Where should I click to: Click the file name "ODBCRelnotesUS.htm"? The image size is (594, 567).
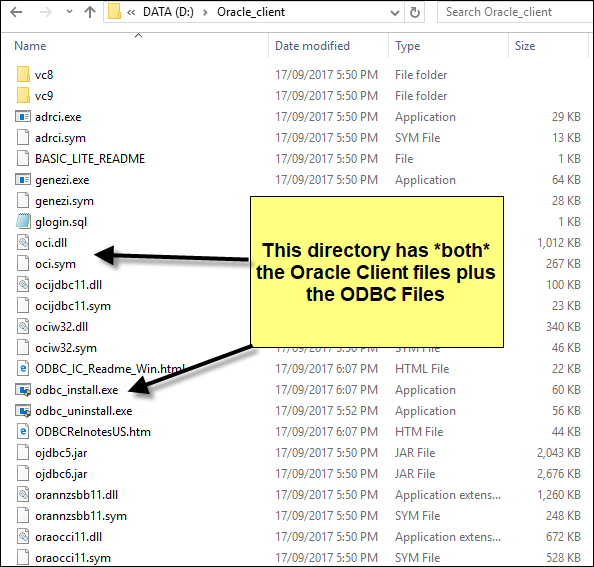pyautogui.click(x=93, y=432)
